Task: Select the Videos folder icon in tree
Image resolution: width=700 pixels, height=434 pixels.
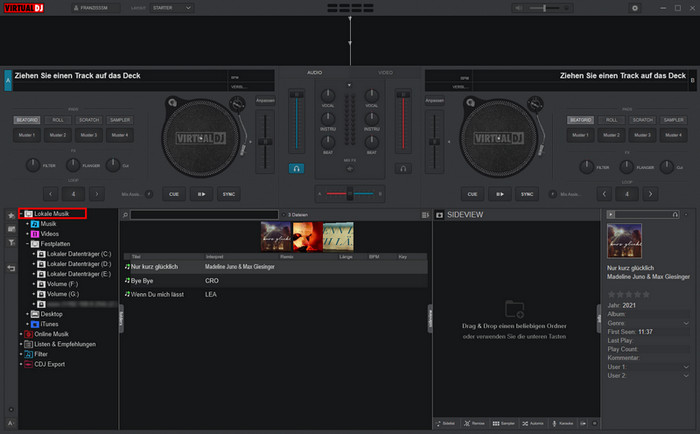Action: point(35,234)
